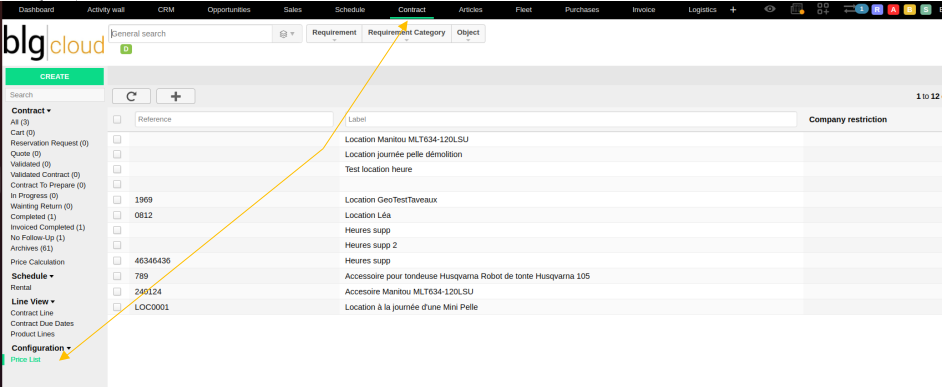Open Contract Due Dates link
The height and width of the screenshot is (387, 945).
(42, 324)
